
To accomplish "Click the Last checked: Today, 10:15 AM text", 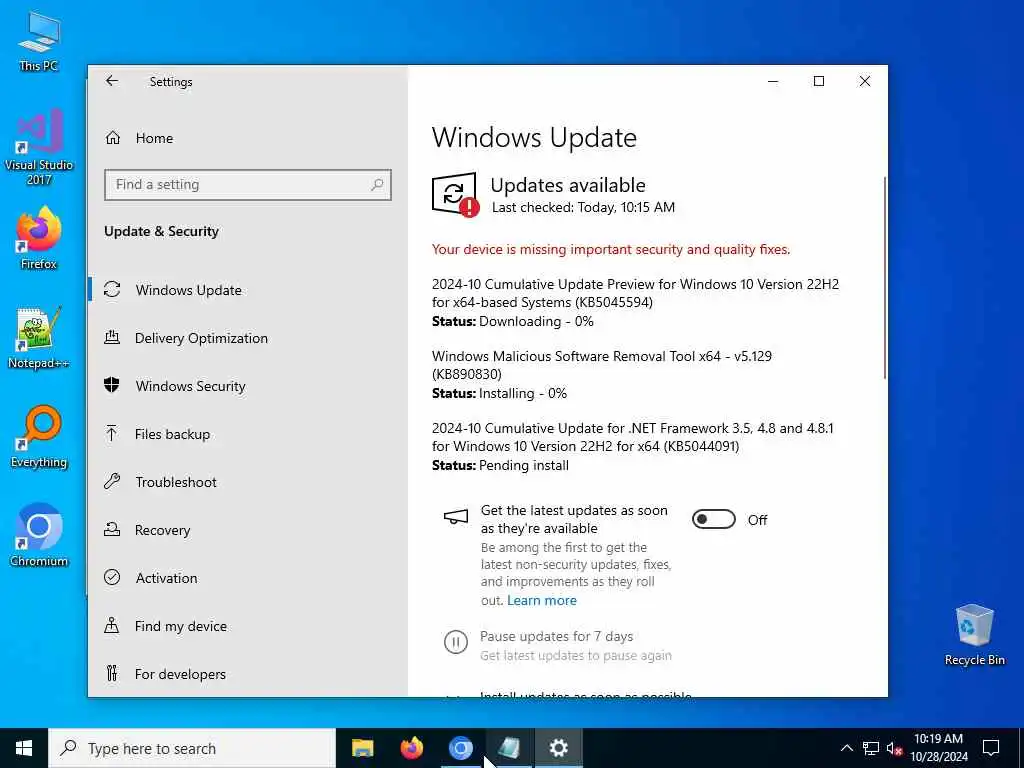I will [583, 208].
